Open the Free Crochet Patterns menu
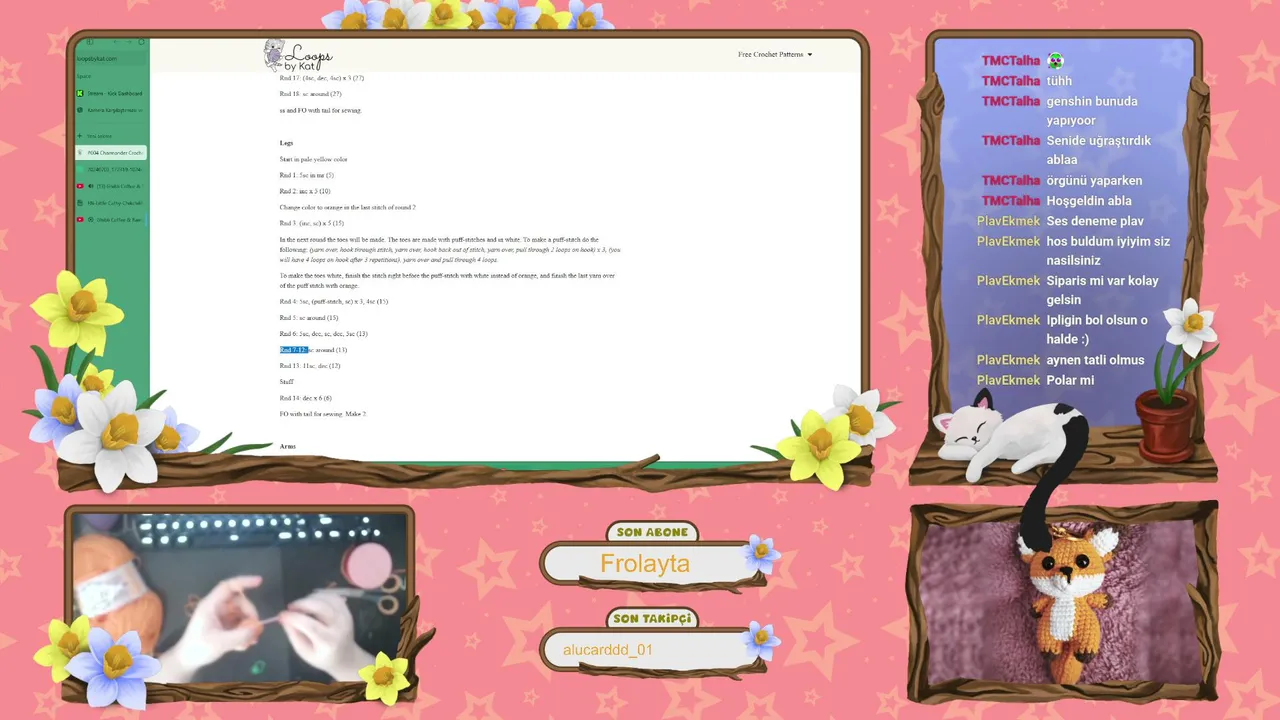 (x=775, y=54)
